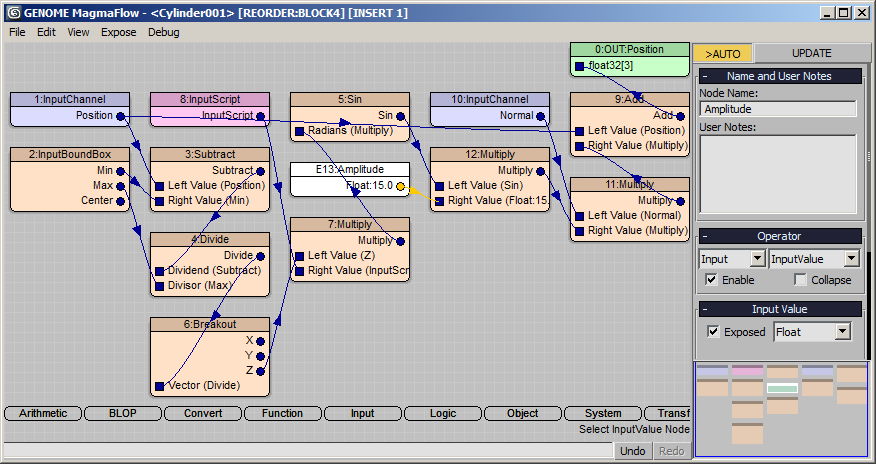Click in the Node Name field
Viewport: 876px width, 464px height.
[x=778, y=109]
